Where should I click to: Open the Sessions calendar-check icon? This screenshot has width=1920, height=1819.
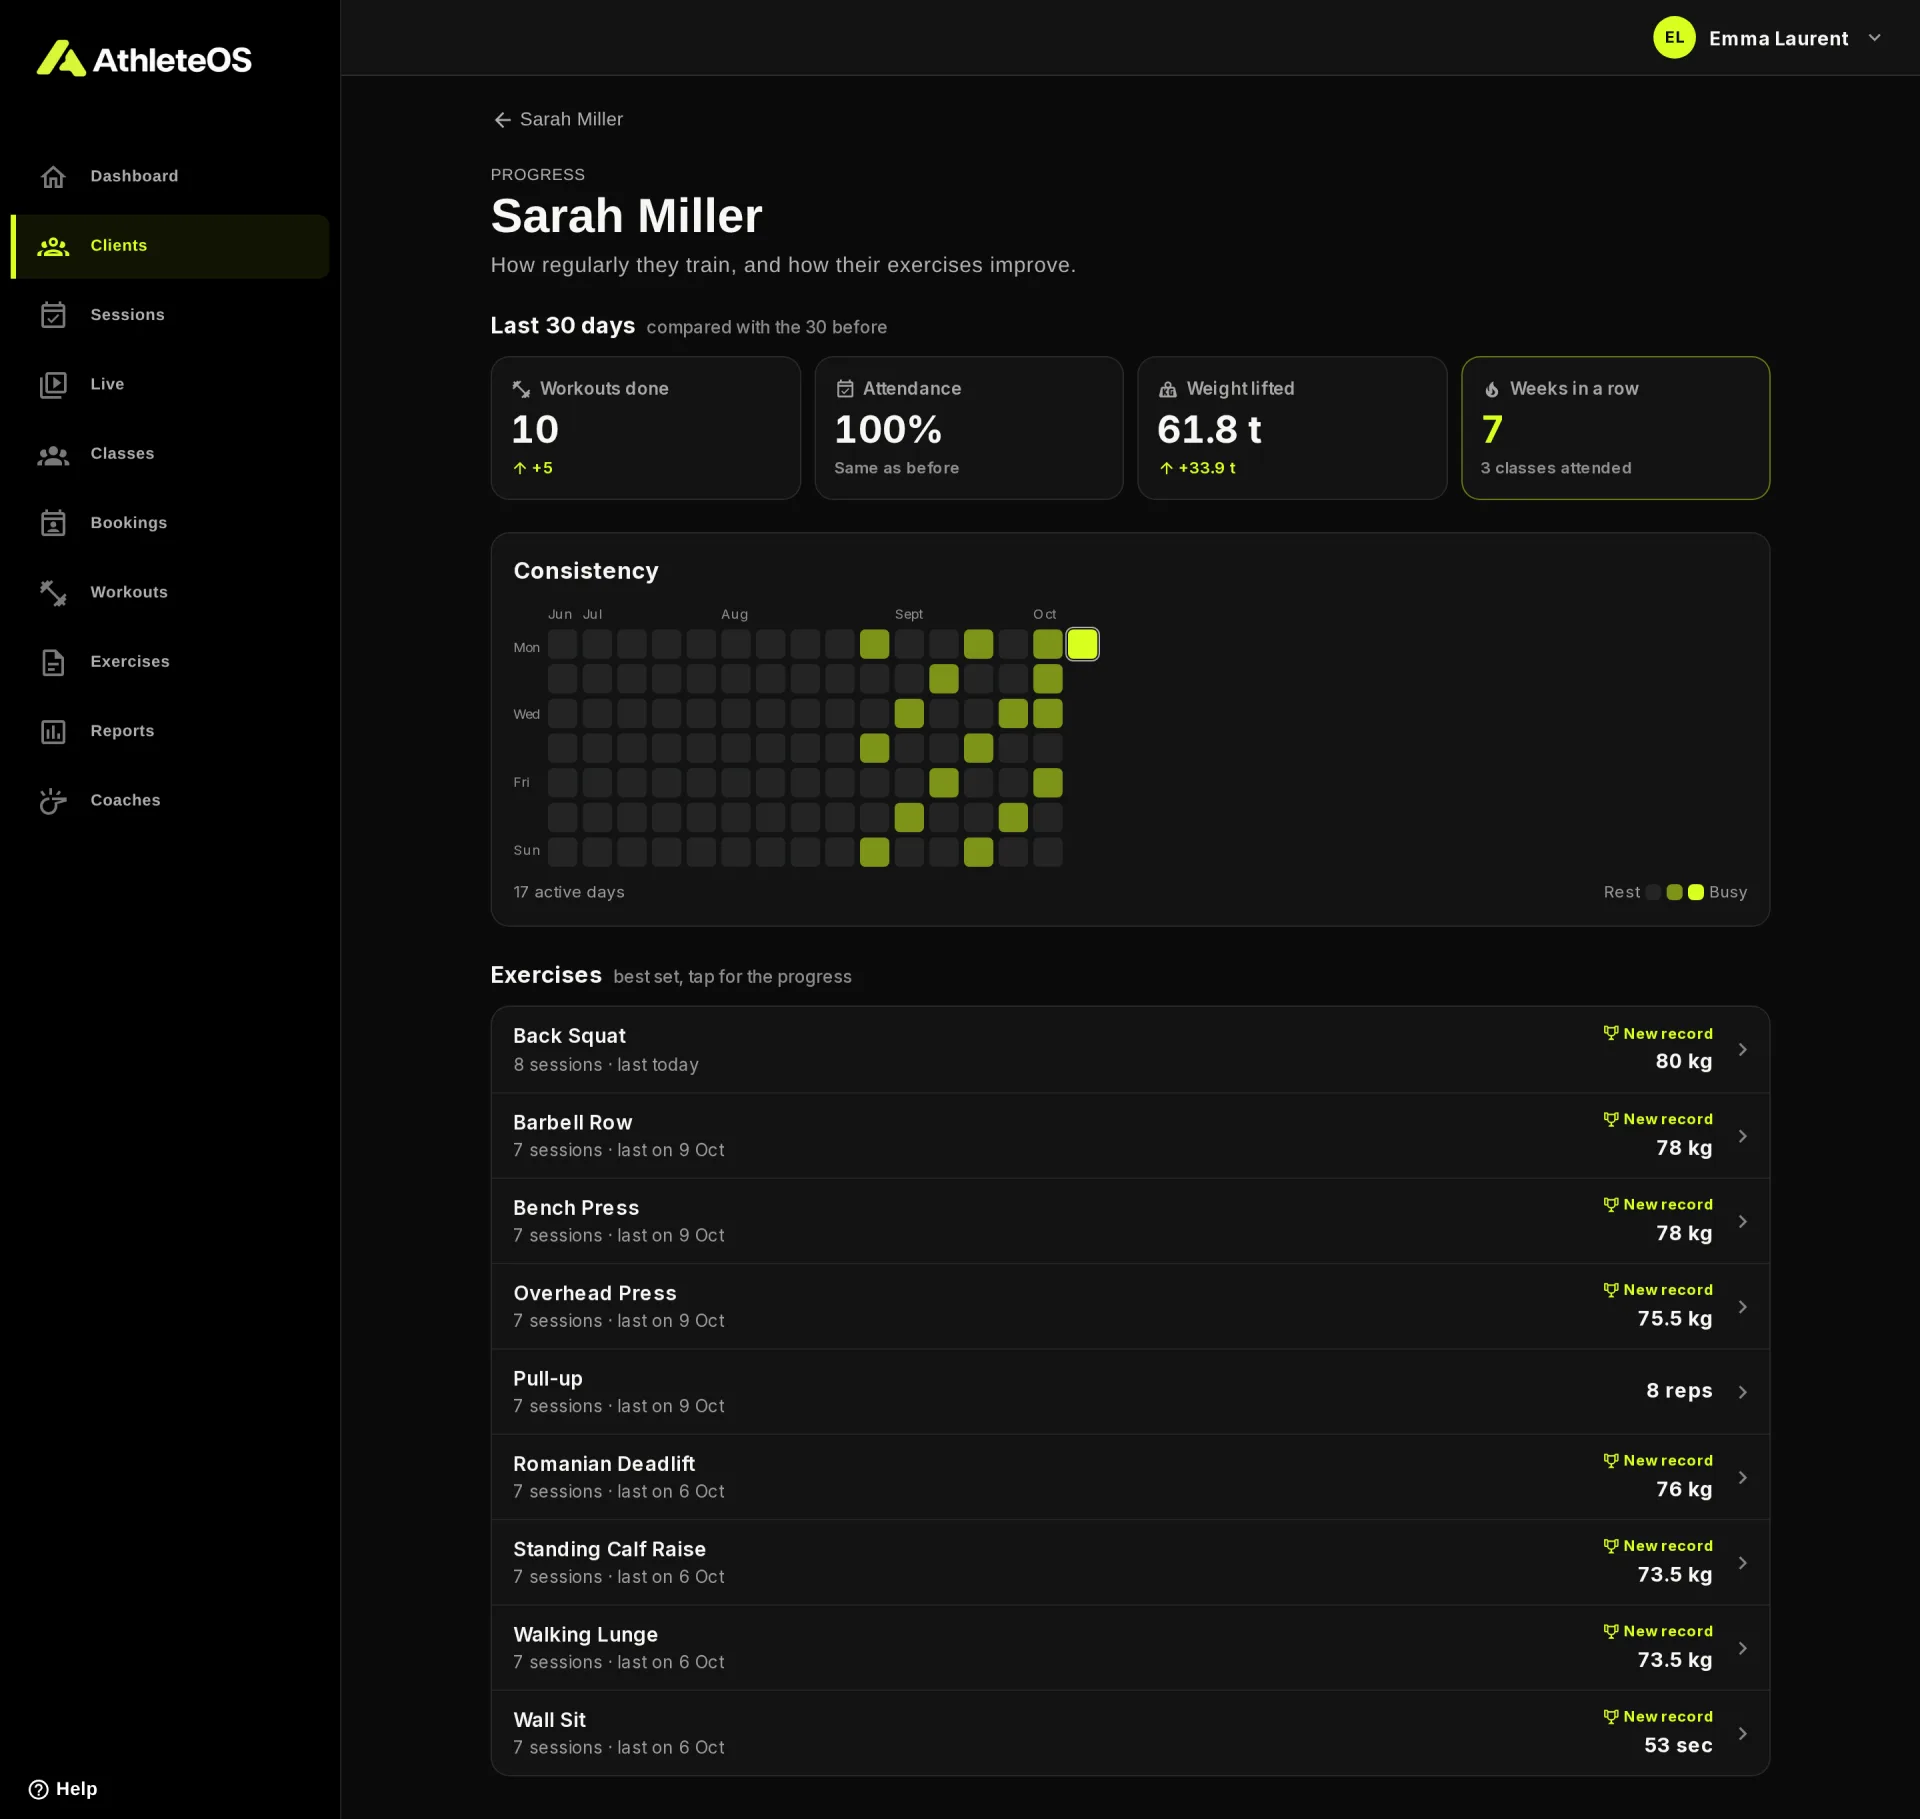(53, 315)
